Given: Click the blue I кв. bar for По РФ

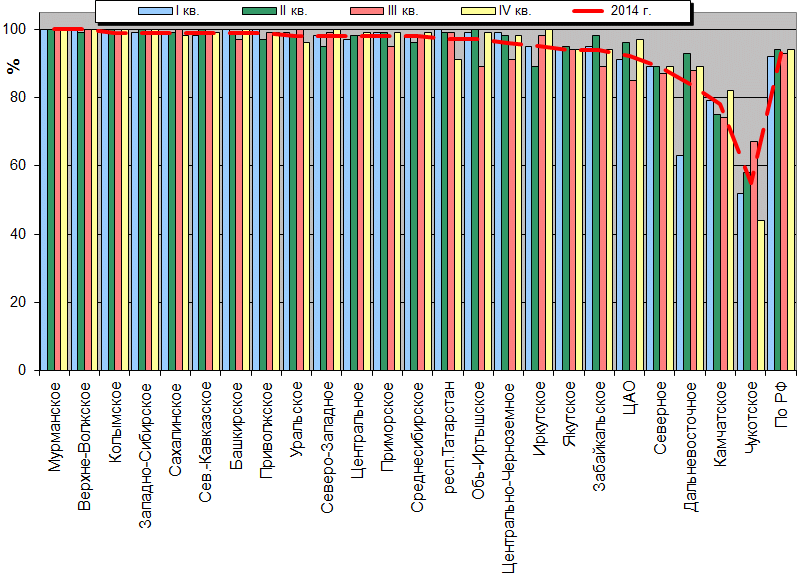Looking at the screenshot, I should click(770, 213).
